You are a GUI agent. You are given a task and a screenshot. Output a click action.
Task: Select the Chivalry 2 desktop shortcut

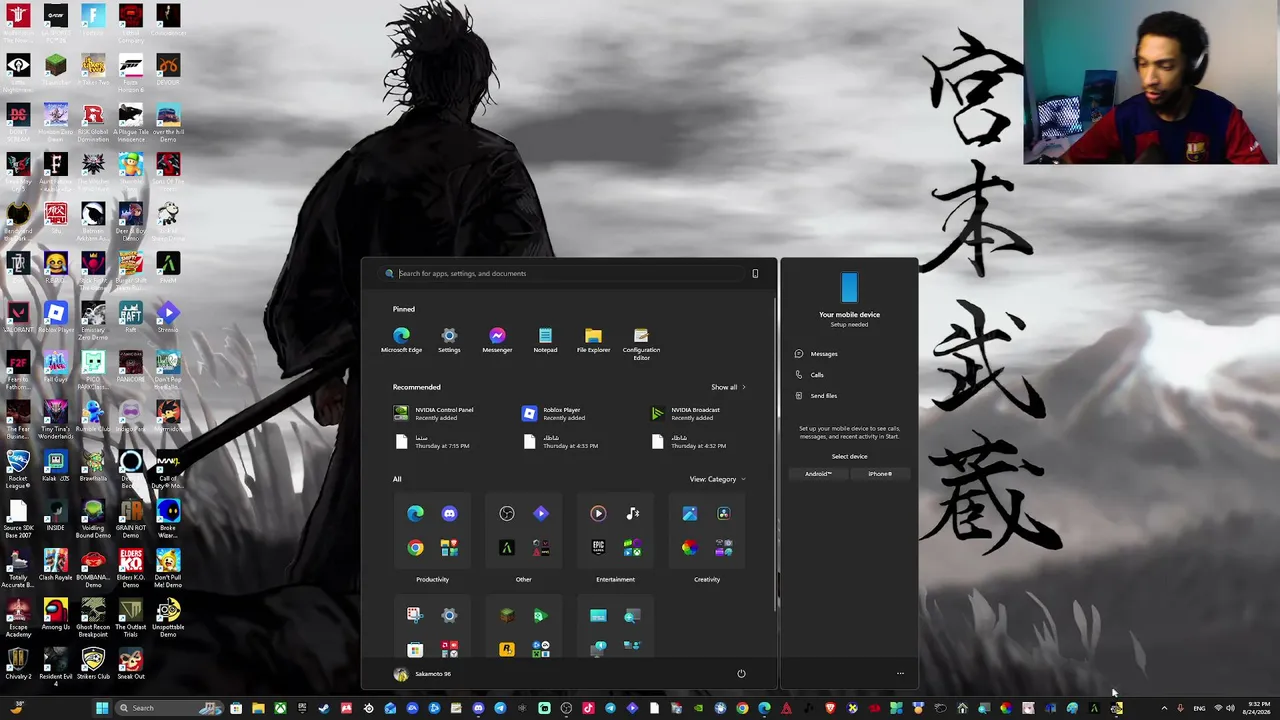(18, 663)
